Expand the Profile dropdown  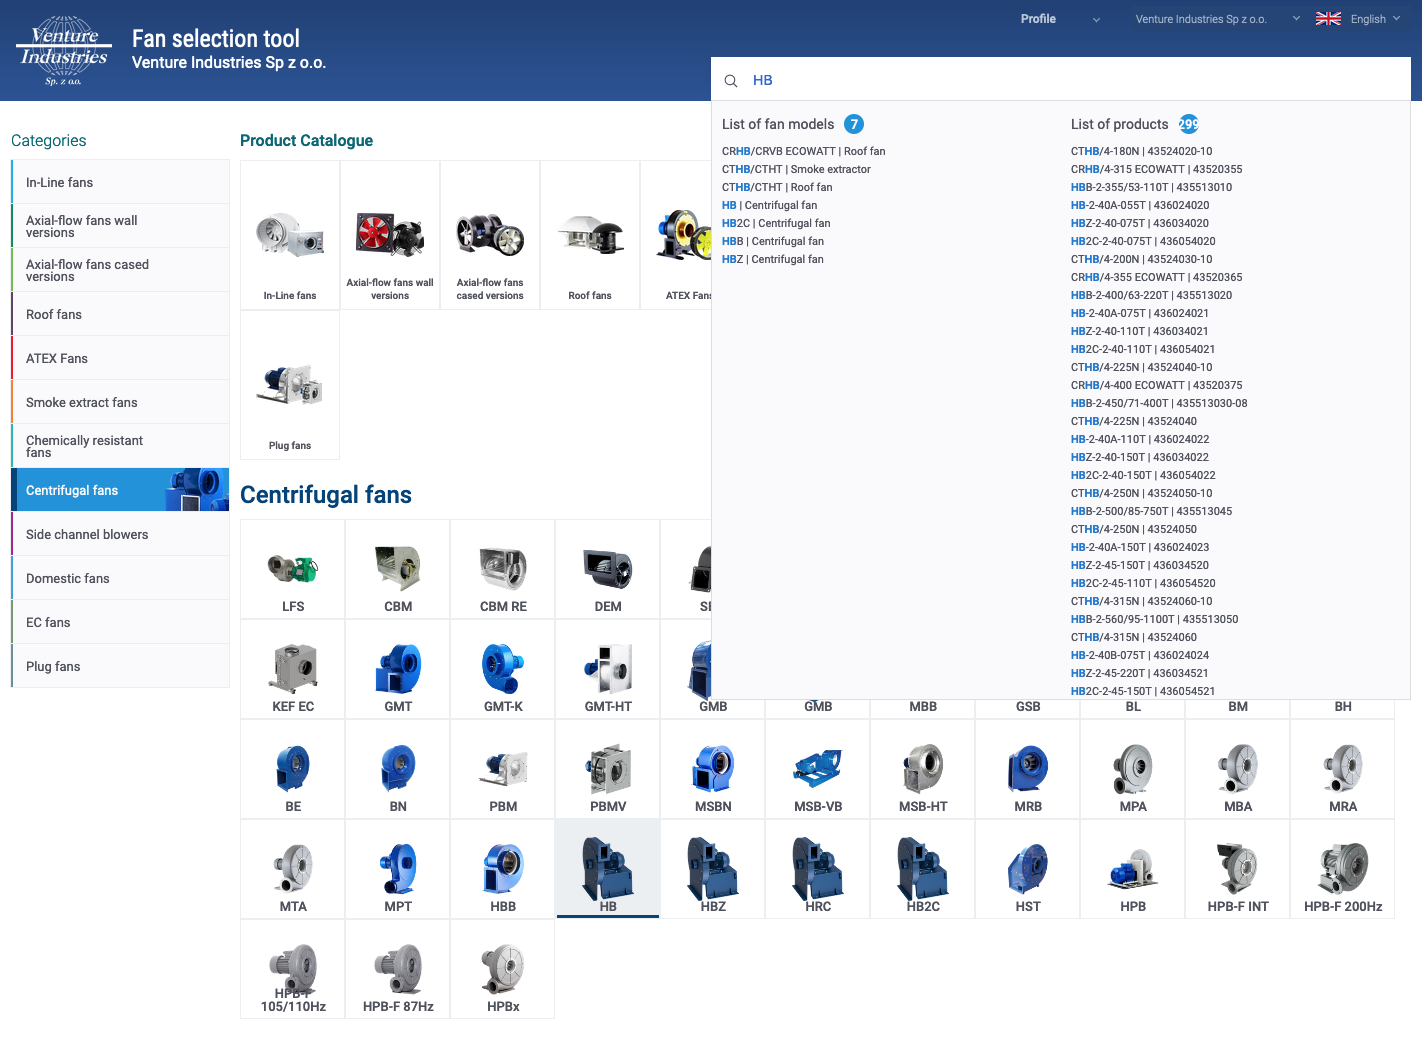coord(1060,19)
